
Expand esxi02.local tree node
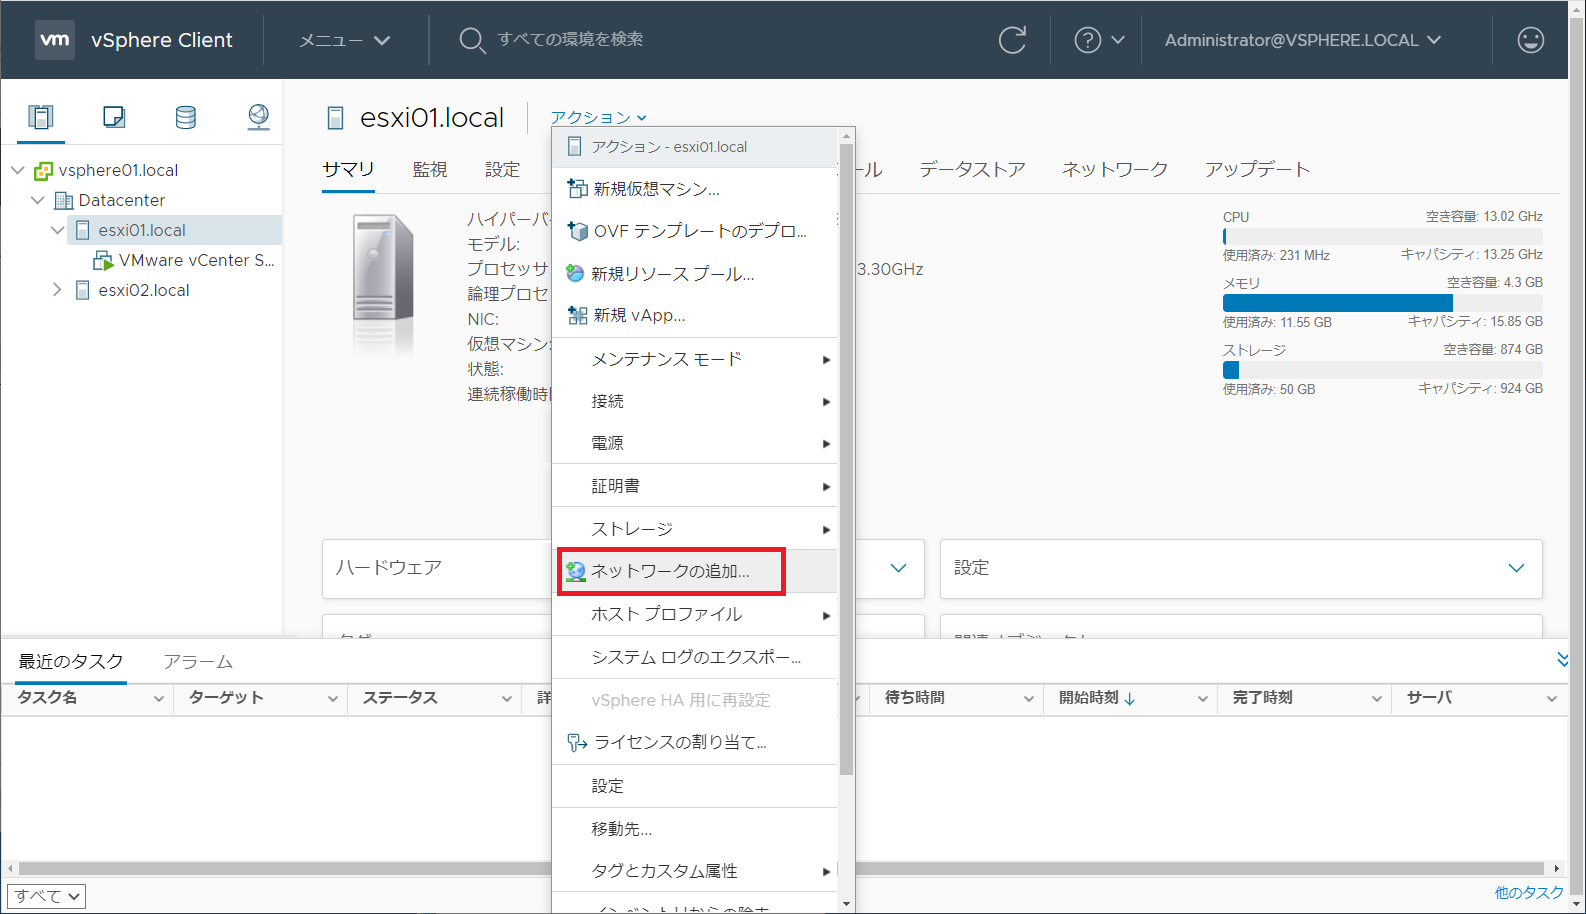pyautogui.click(x=57, y=290)
